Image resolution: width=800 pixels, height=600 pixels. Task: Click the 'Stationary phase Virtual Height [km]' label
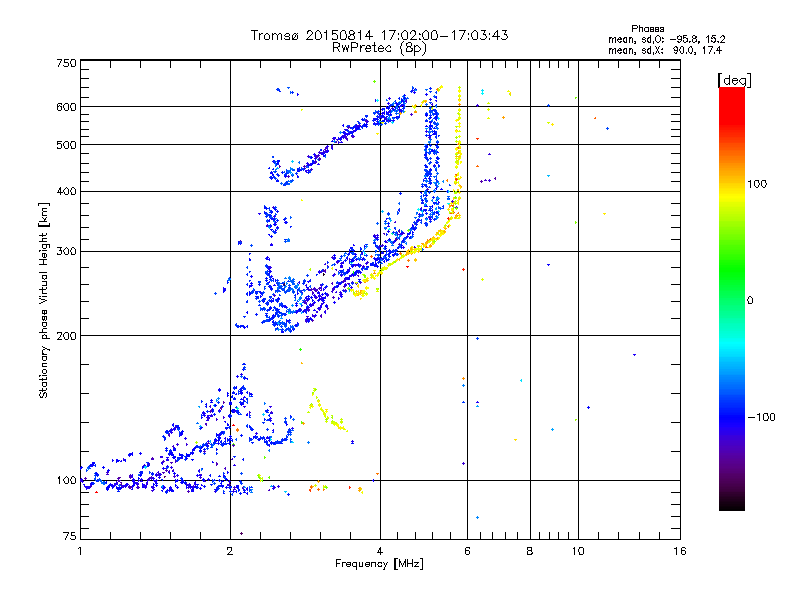coord(44,300)
